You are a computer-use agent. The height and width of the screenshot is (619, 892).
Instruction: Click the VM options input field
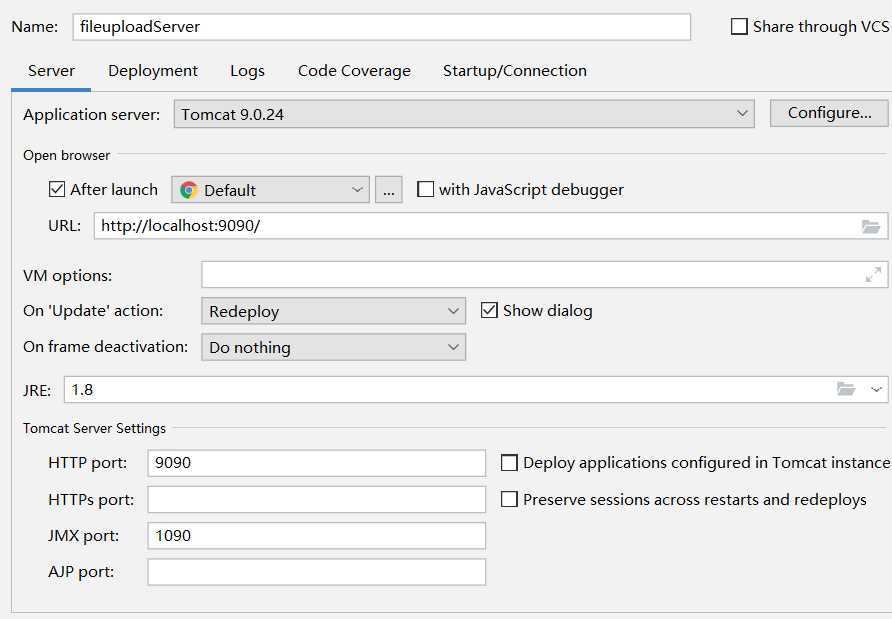[544, 275]
